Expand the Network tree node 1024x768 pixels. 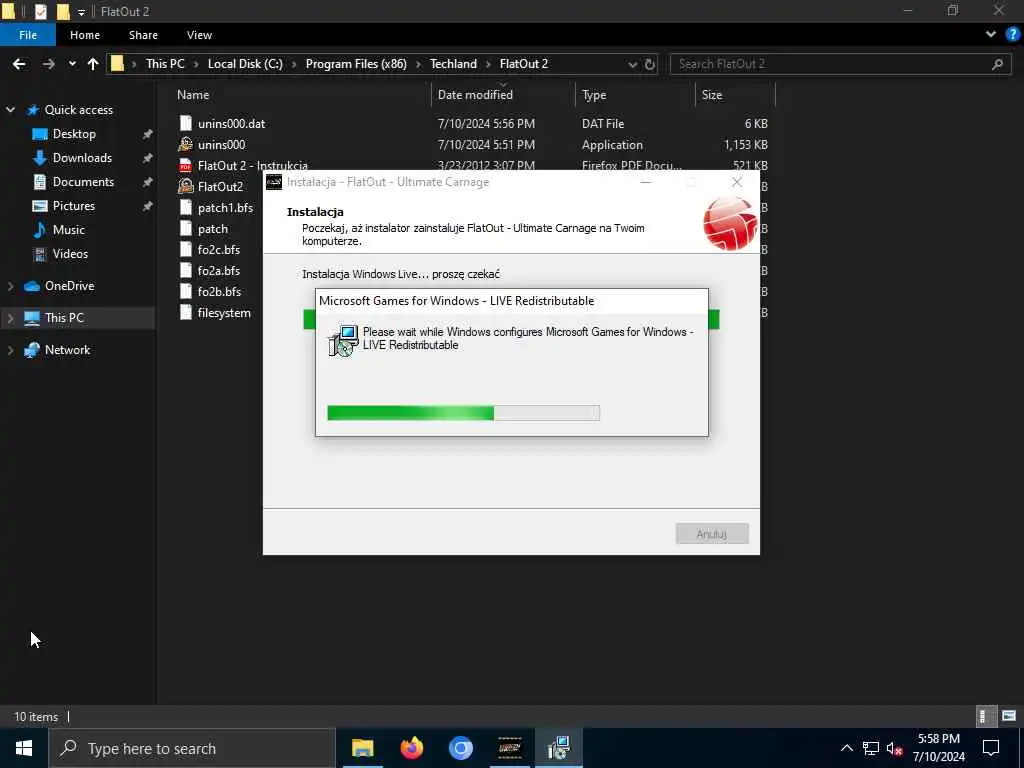coord(10,350)
